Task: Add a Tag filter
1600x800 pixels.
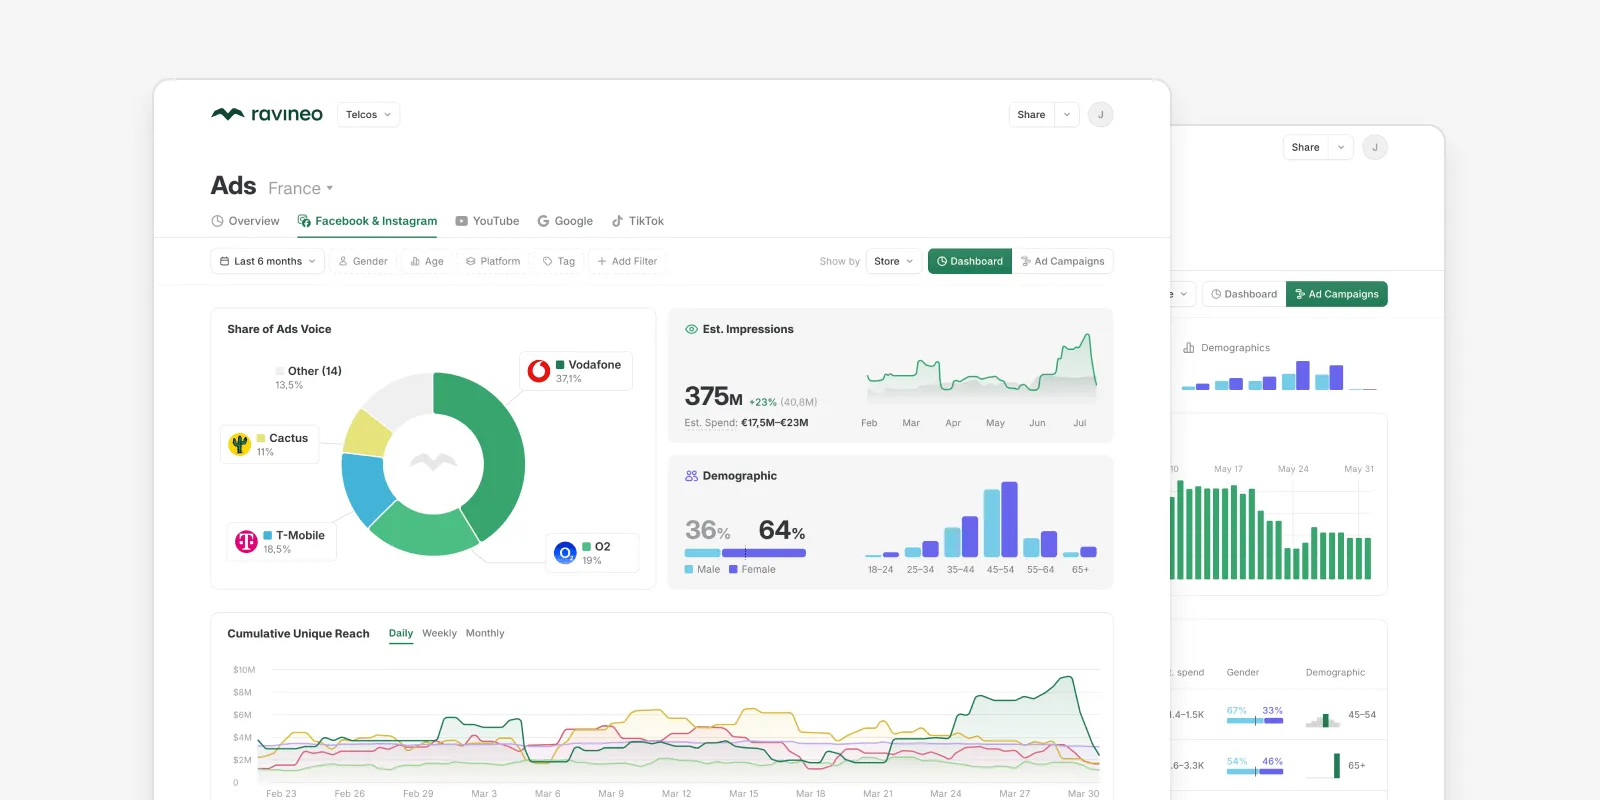Action: click(x=559, y=261)
